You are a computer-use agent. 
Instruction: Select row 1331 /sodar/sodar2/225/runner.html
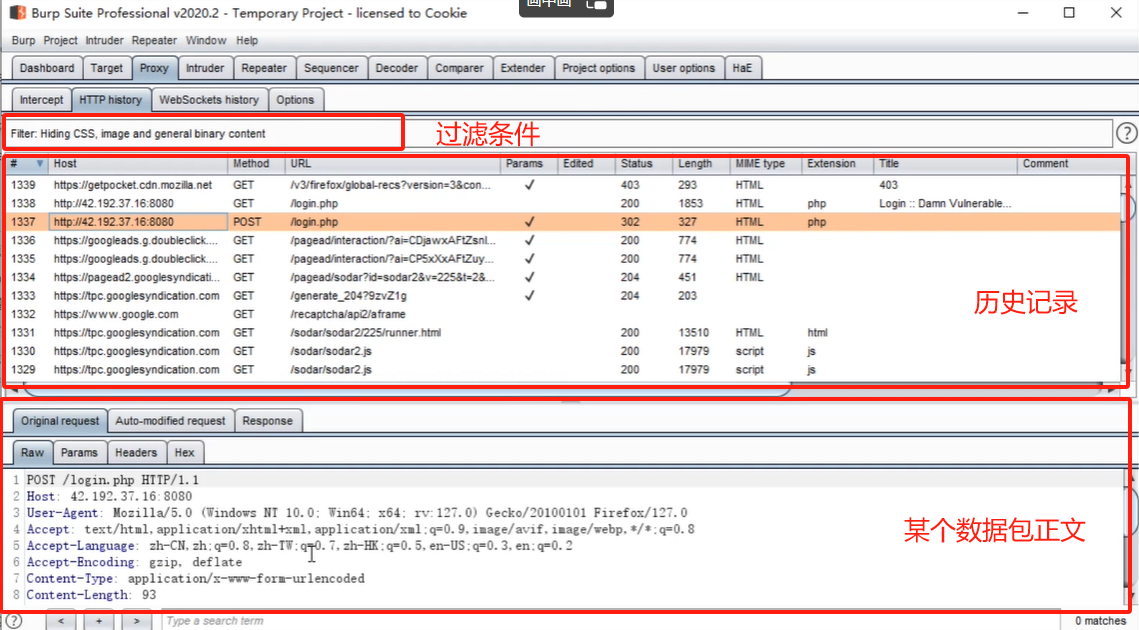tap(563, 333)
